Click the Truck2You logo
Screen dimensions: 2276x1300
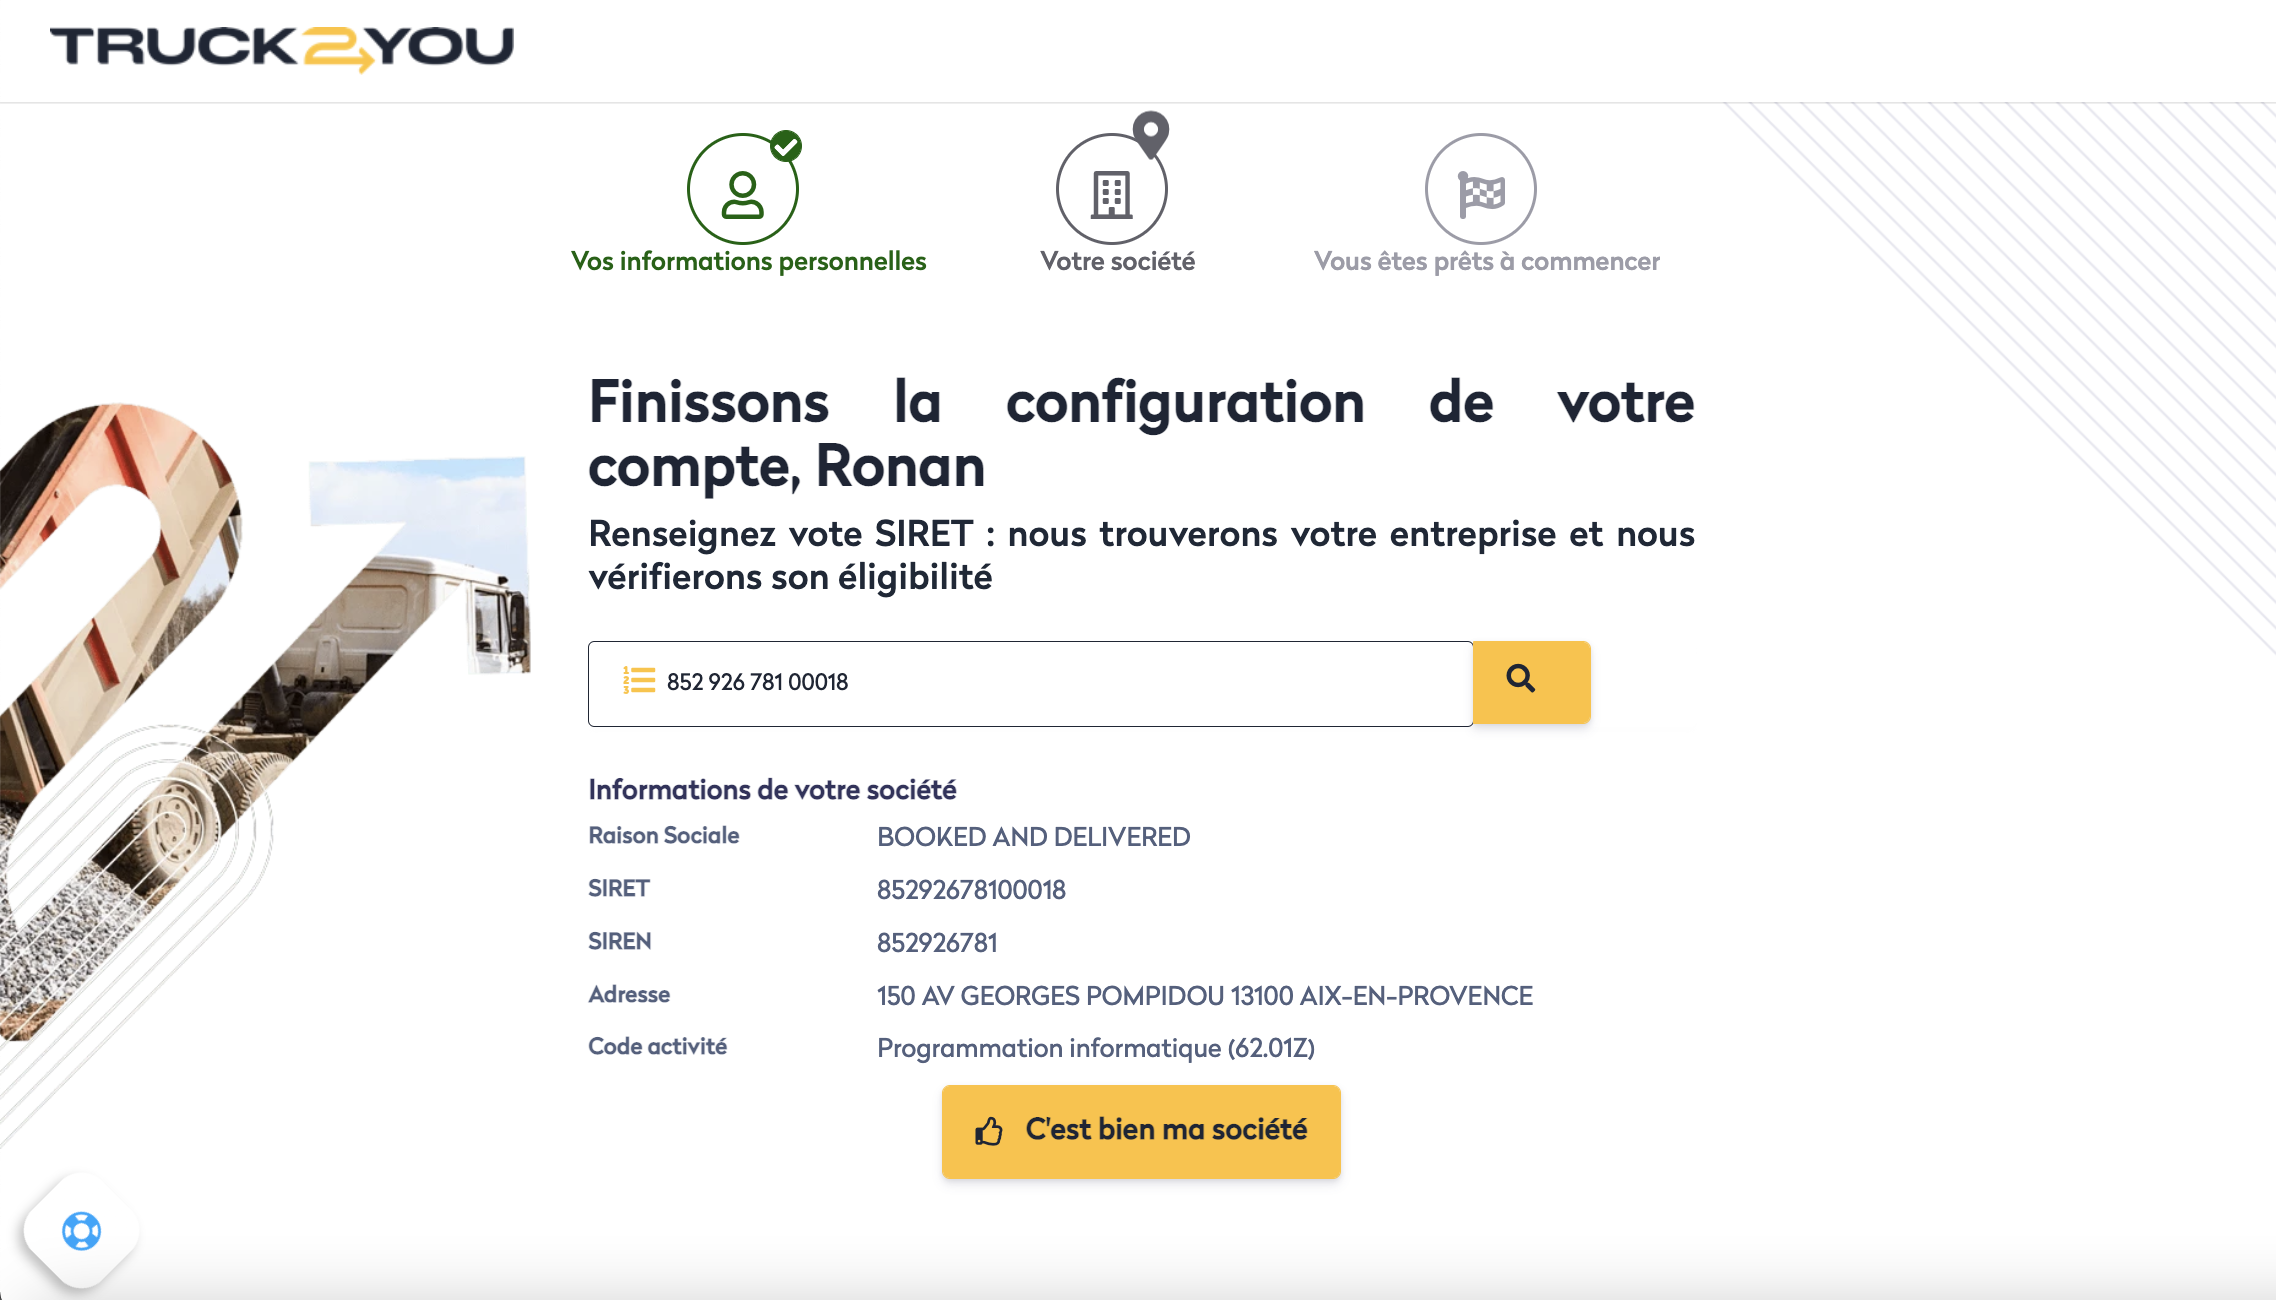click(x=282, y=48)
